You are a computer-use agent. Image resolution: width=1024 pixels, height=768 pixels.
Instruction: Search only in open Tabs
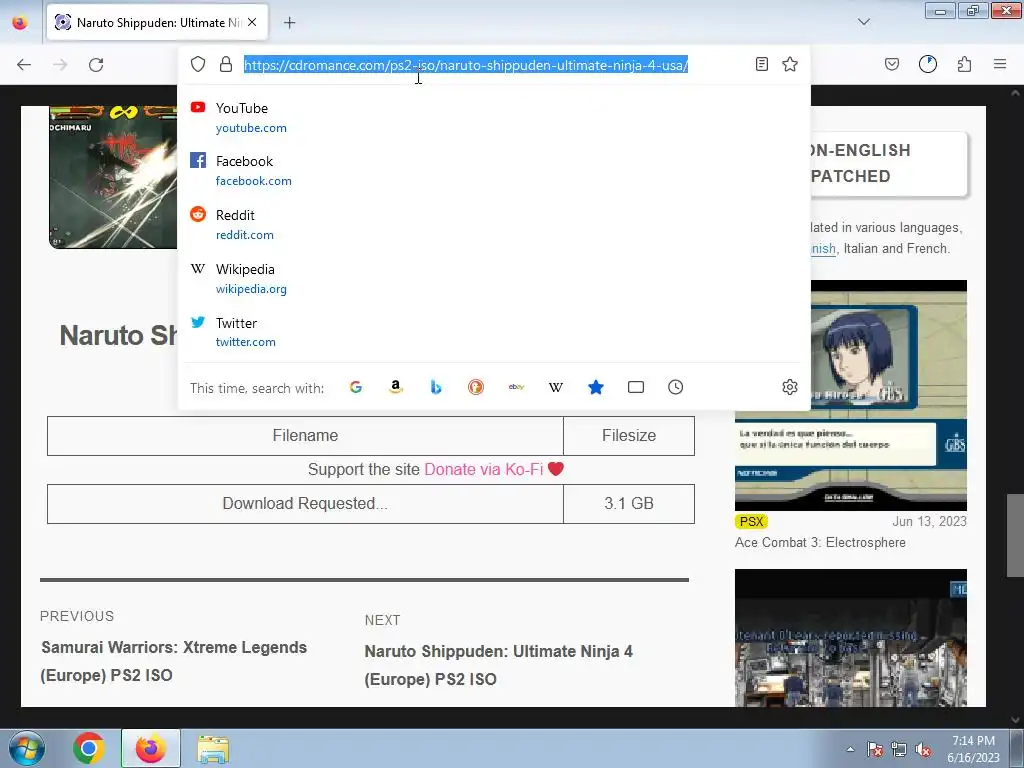point(636,387)
